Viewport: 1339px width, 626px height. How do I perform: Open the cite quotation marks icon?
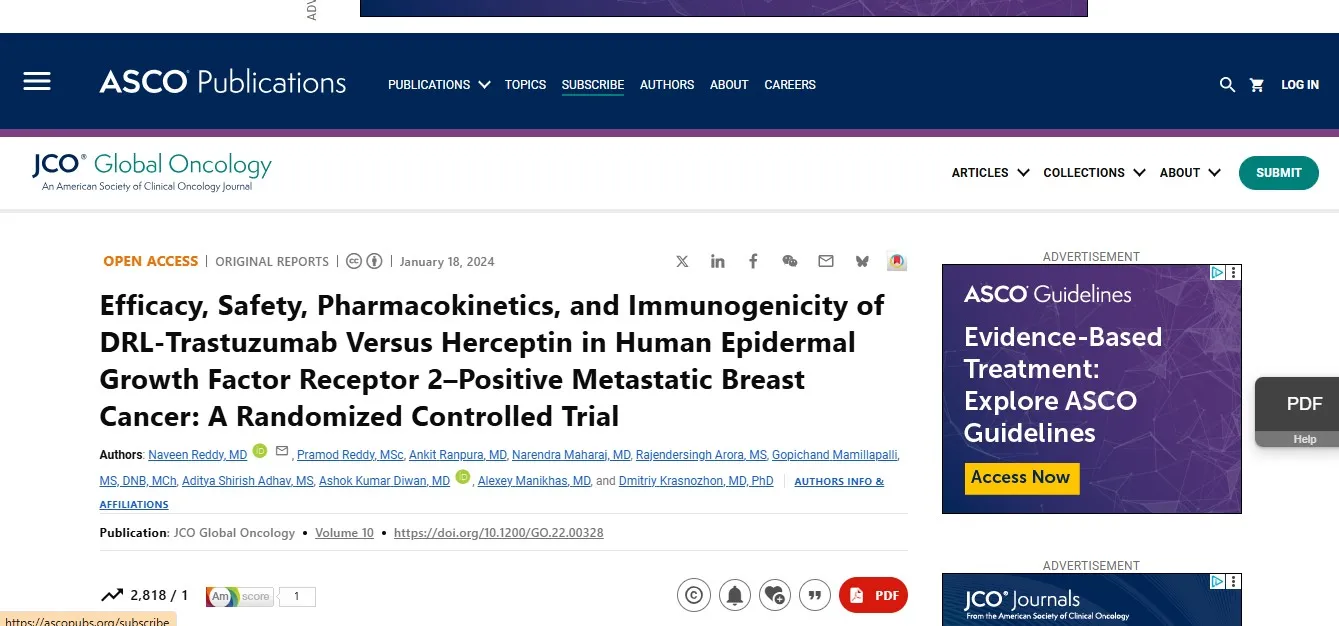(x=814, y=595)
